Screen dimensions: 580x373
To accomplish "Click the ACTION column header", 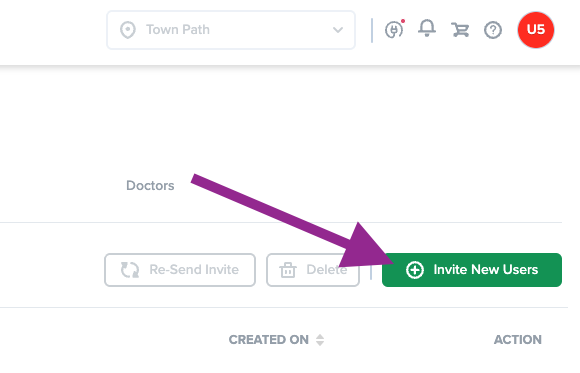I will click(517, 340).
